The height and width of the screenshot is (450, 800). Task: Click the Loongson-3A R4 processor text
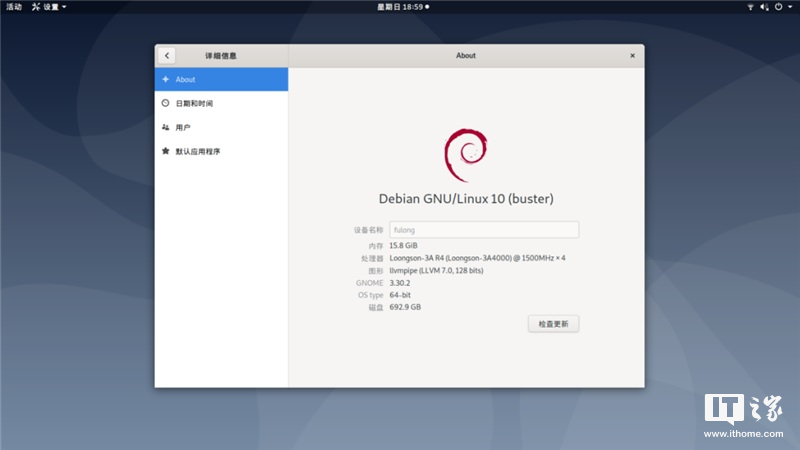477,258
